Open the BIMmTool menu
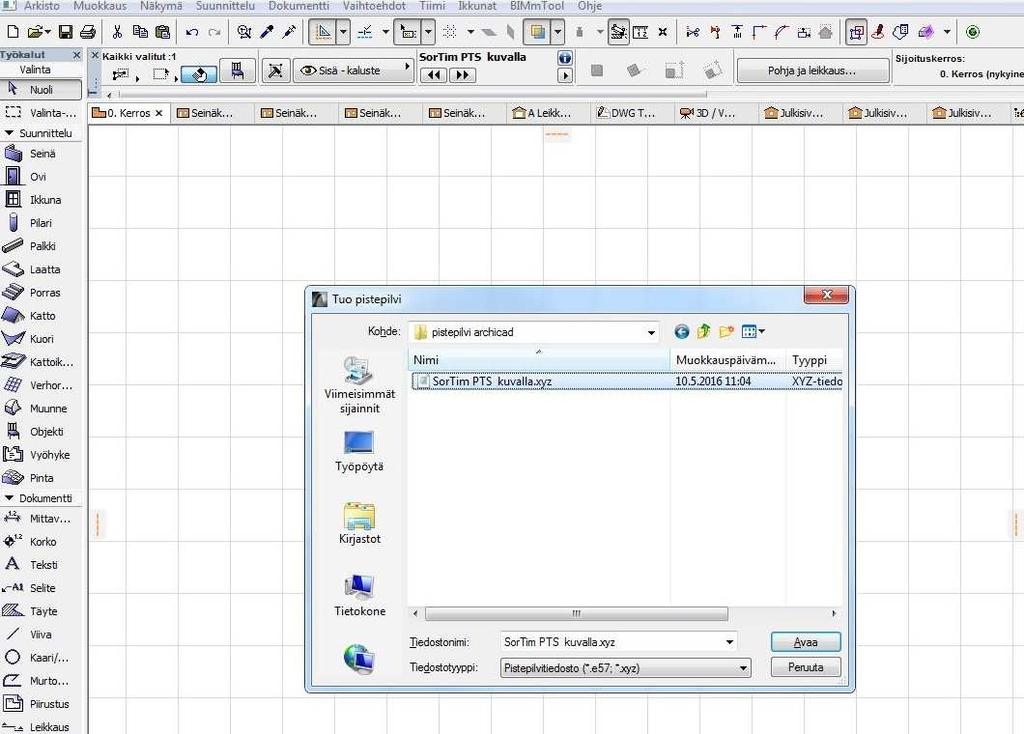Image resolution: width=1024 pixels, height=734 pixels. click(537, 6)
